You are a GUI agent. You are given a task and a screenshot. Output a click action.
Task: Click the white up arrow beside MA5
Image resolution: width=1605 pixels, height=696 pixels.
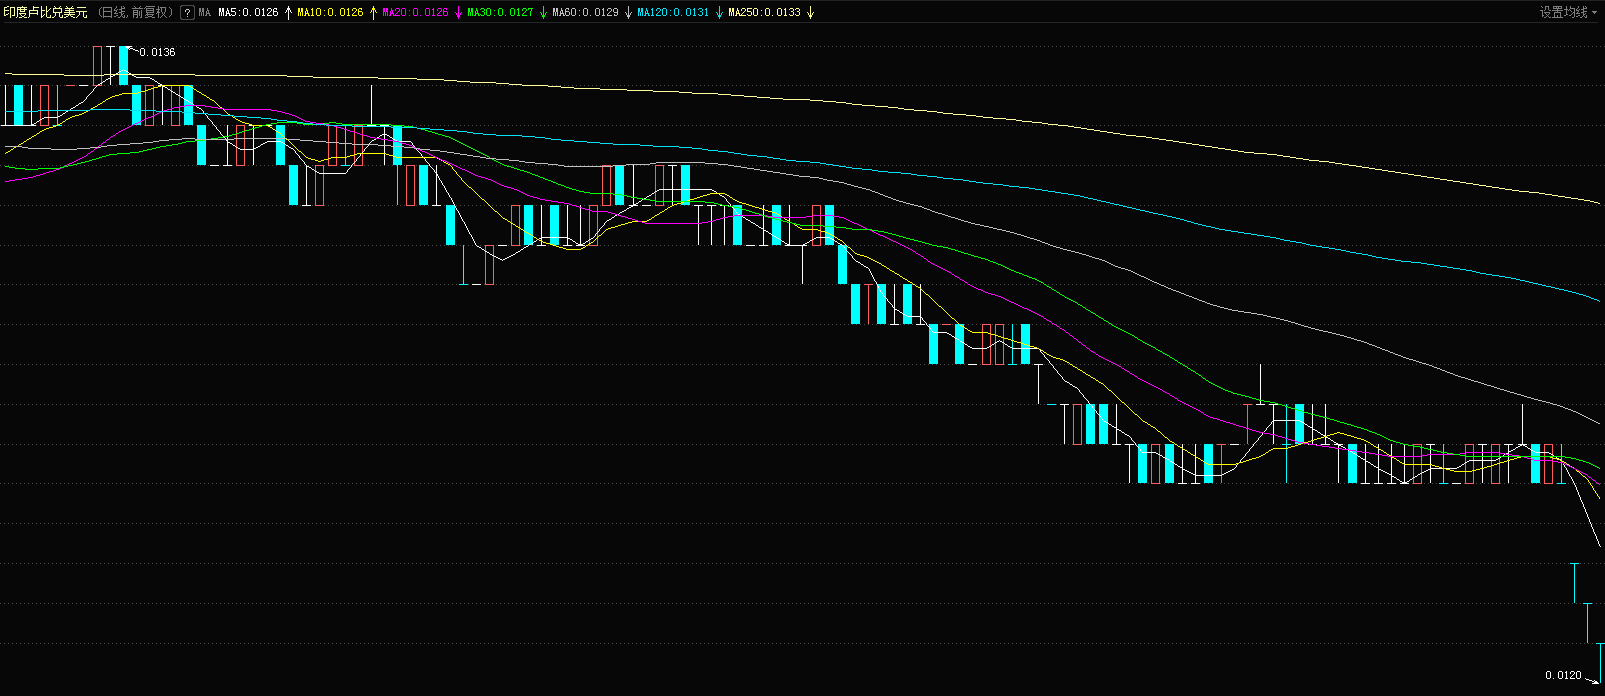[x=289, y=13]
